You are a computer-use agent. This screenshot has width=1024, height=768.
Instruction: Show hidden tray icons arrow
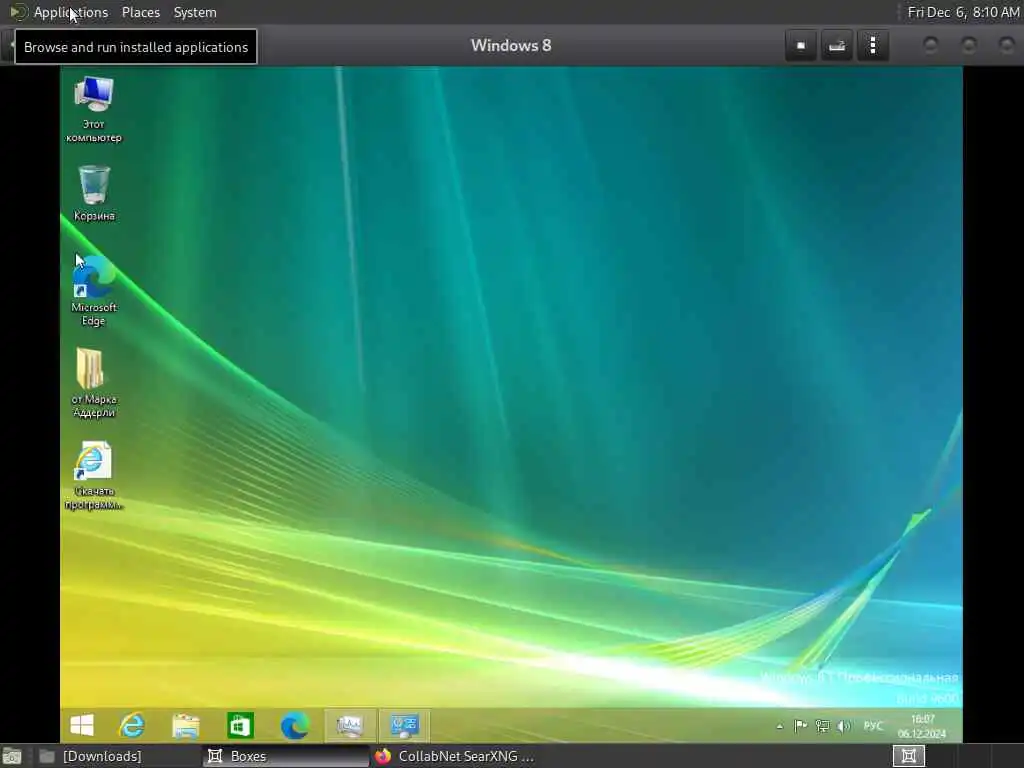[780, 726]
